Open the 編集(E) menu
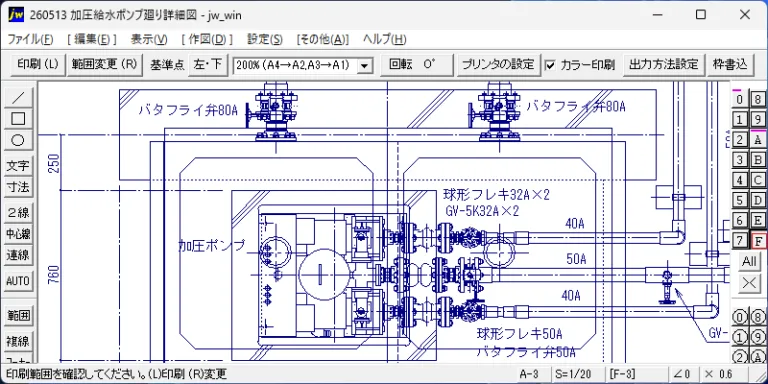 (92, 39)
